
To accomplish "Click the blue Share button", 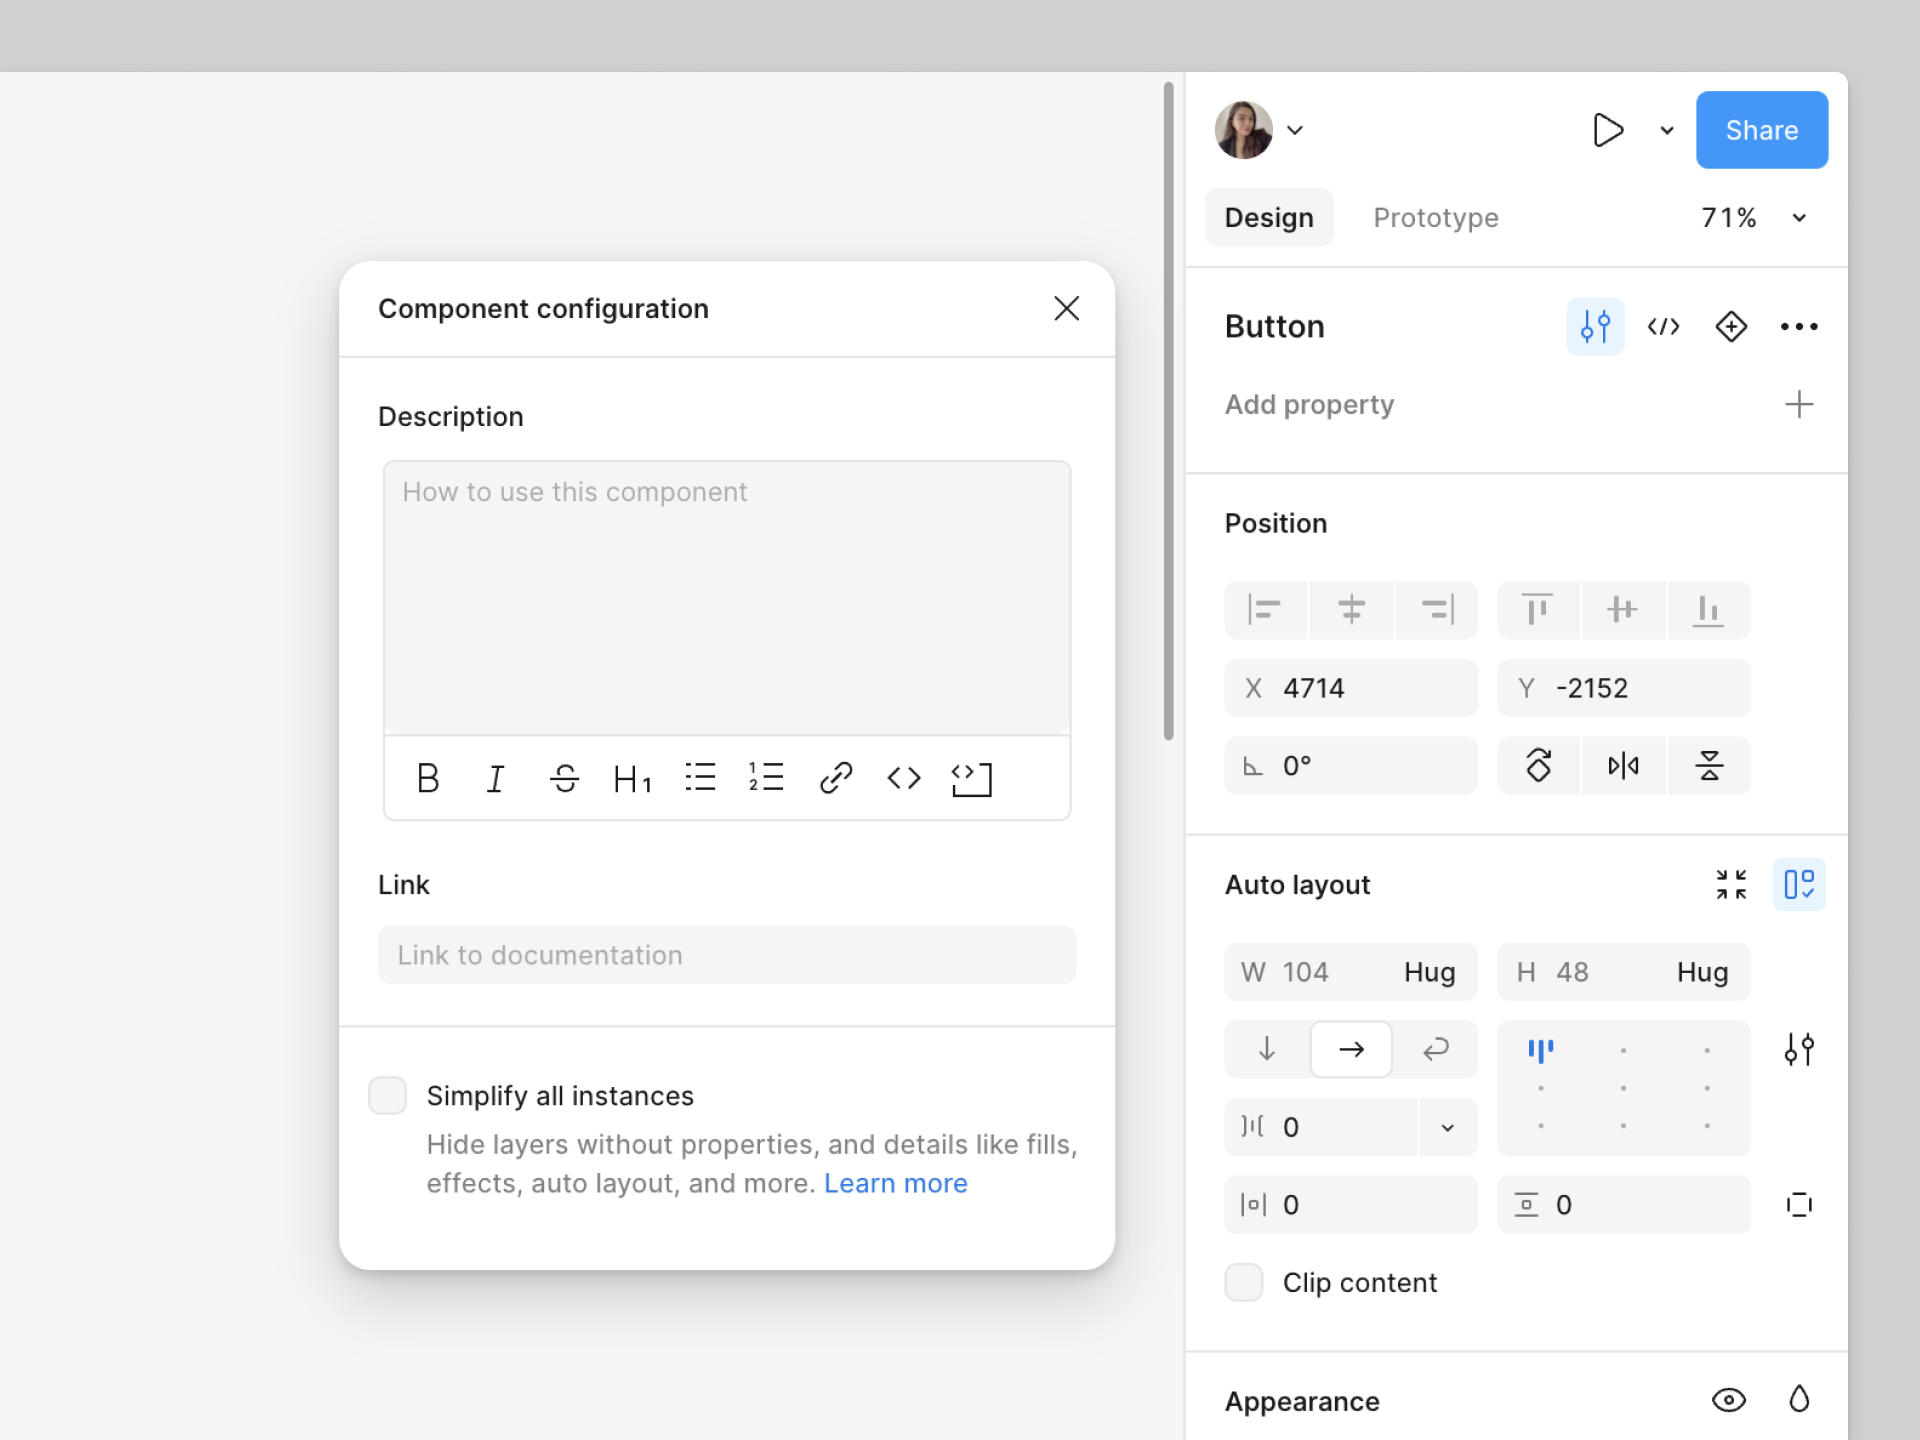I will 1761,130.
